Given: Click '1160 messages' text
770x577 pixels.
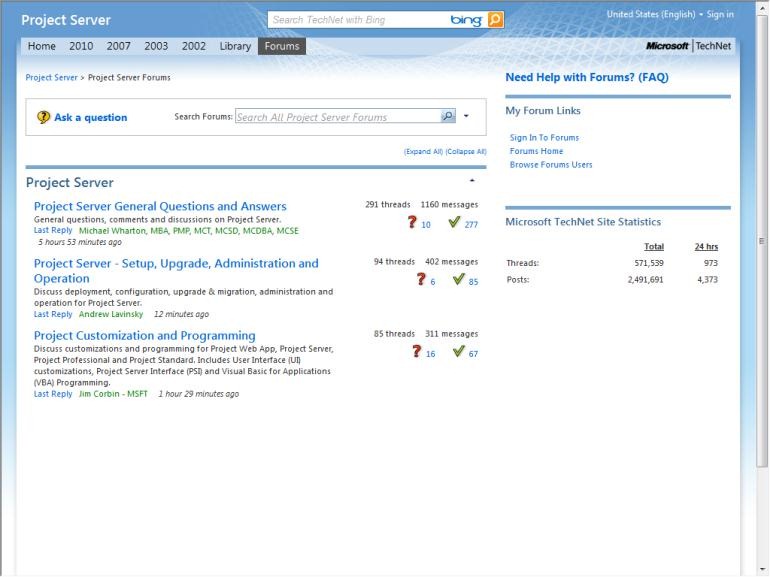Looking at the screenshot, I should click(449, 205).
